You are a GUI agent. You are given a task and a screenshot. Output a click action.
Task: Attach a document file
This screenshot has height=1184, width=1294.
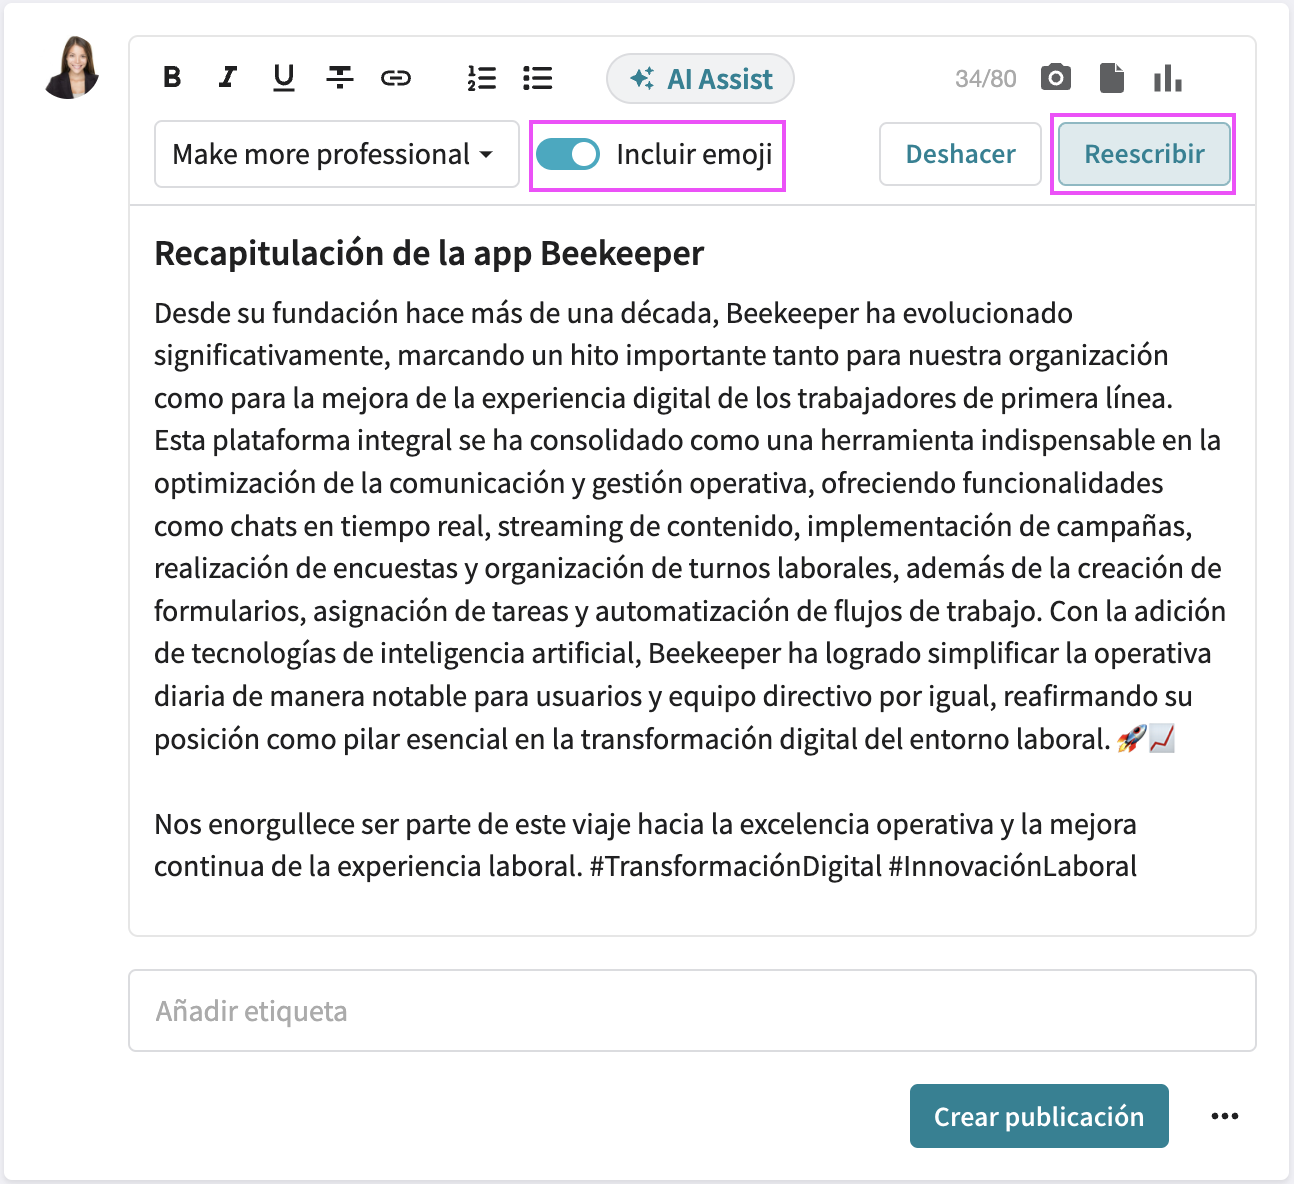(x=1112, y=76)
